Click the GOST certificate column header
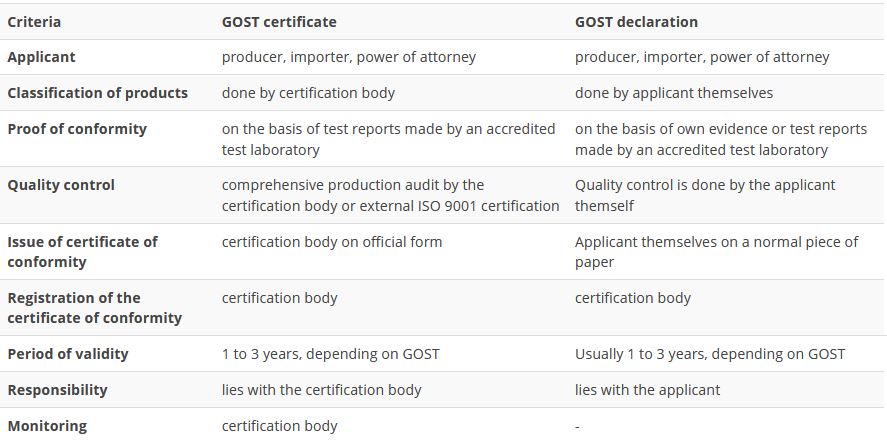Viewport: 887px width, 447px height. pyautogui.click(x=279, y=22)
